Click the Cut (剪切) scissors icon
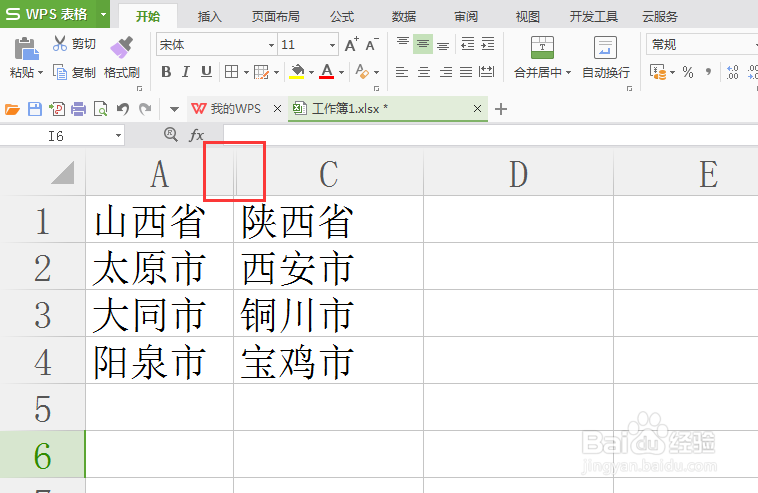The image size is (758, 493). point(60,44)
